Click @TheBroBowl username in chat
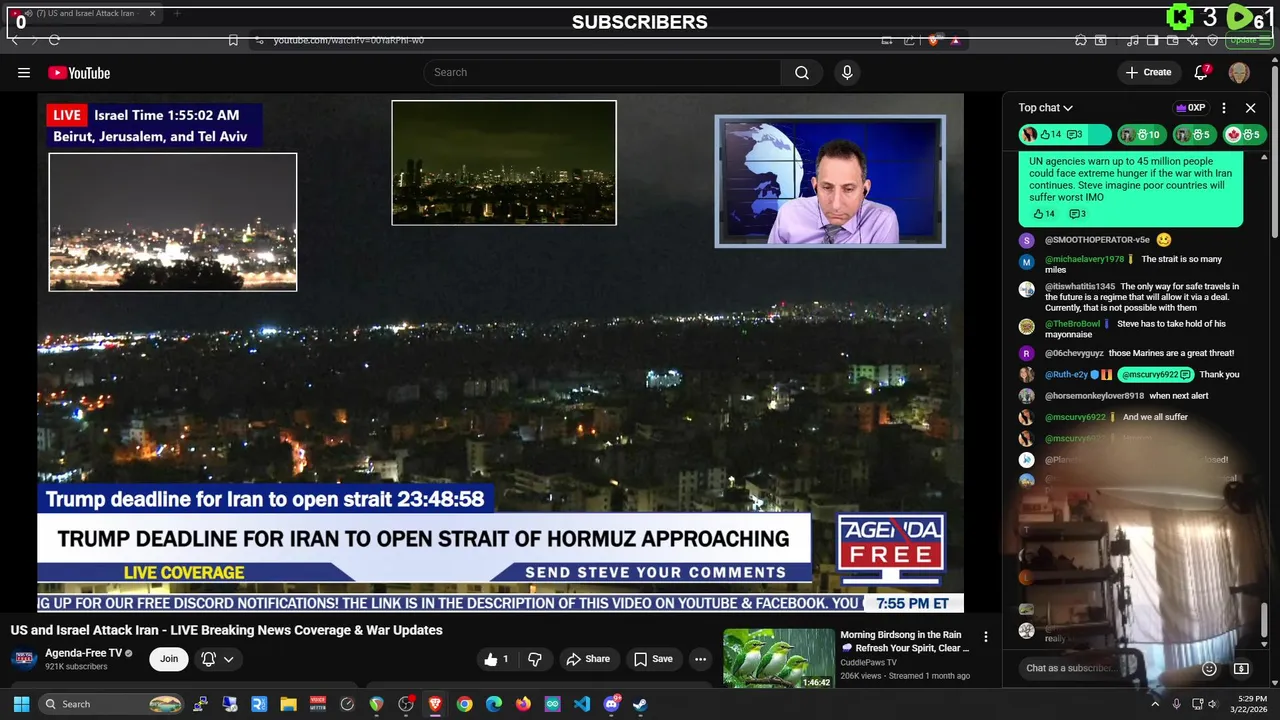Screen dimensions: 1280x720 [x=1072, y=324]
